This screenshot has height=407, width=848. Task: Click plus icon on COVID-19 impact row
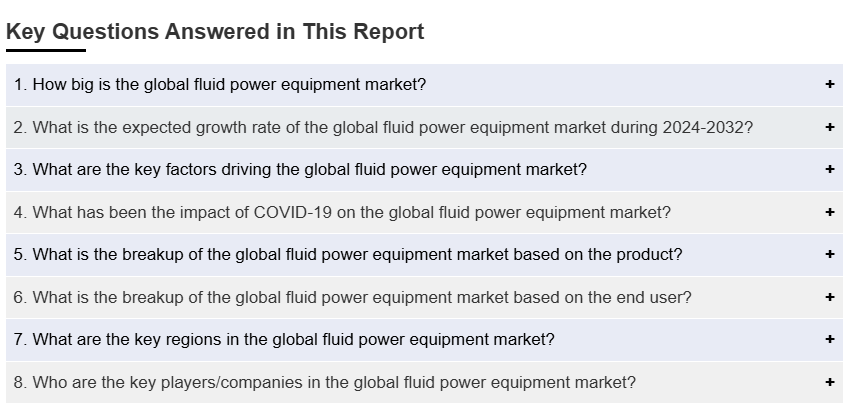tap(829, 212)
